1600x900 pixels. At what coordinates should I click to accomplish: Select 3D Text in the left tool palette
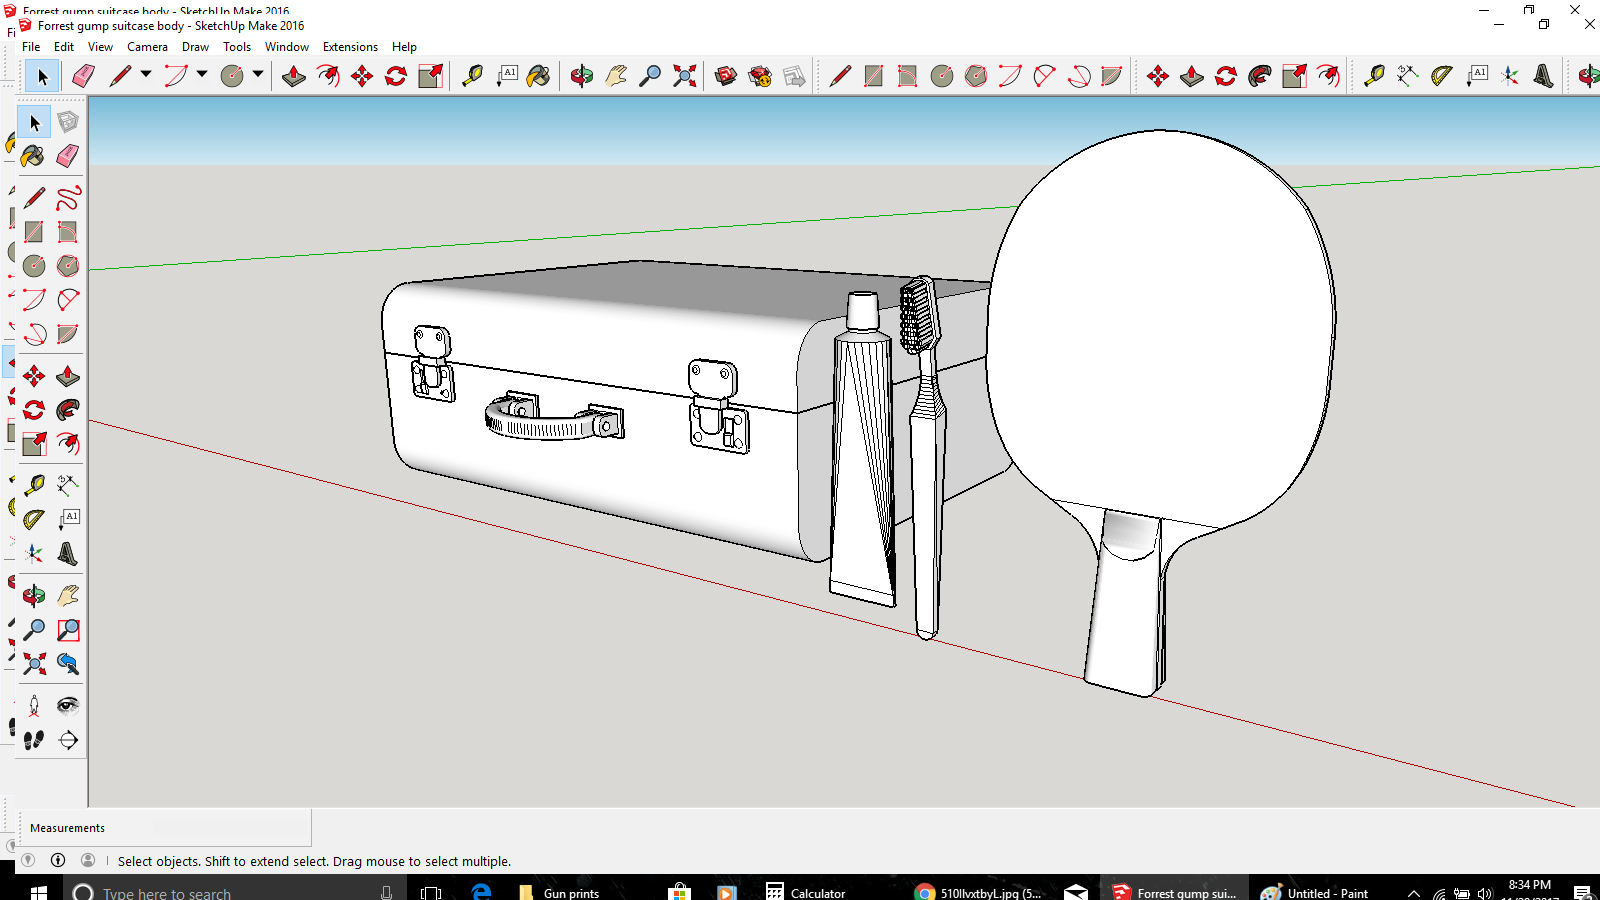pyautogui.click(x=68, y=554)
